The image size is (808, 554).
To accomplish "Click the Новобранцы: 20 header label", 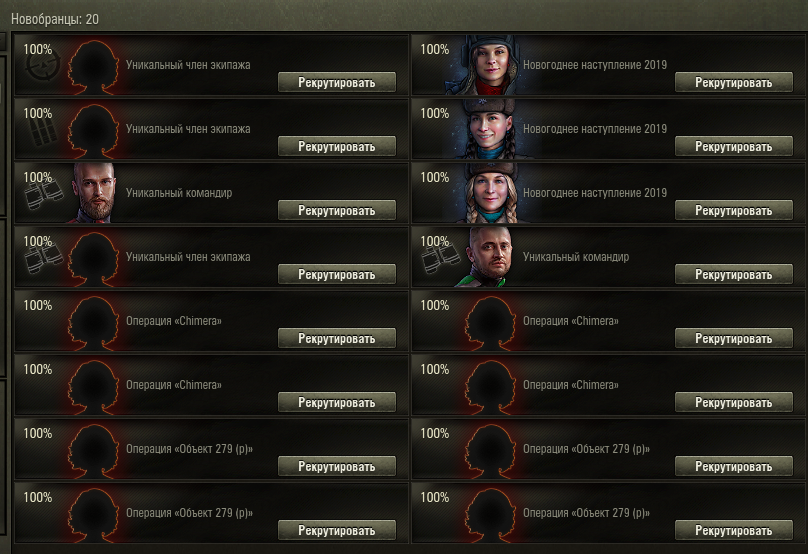I will pos(55,19).
